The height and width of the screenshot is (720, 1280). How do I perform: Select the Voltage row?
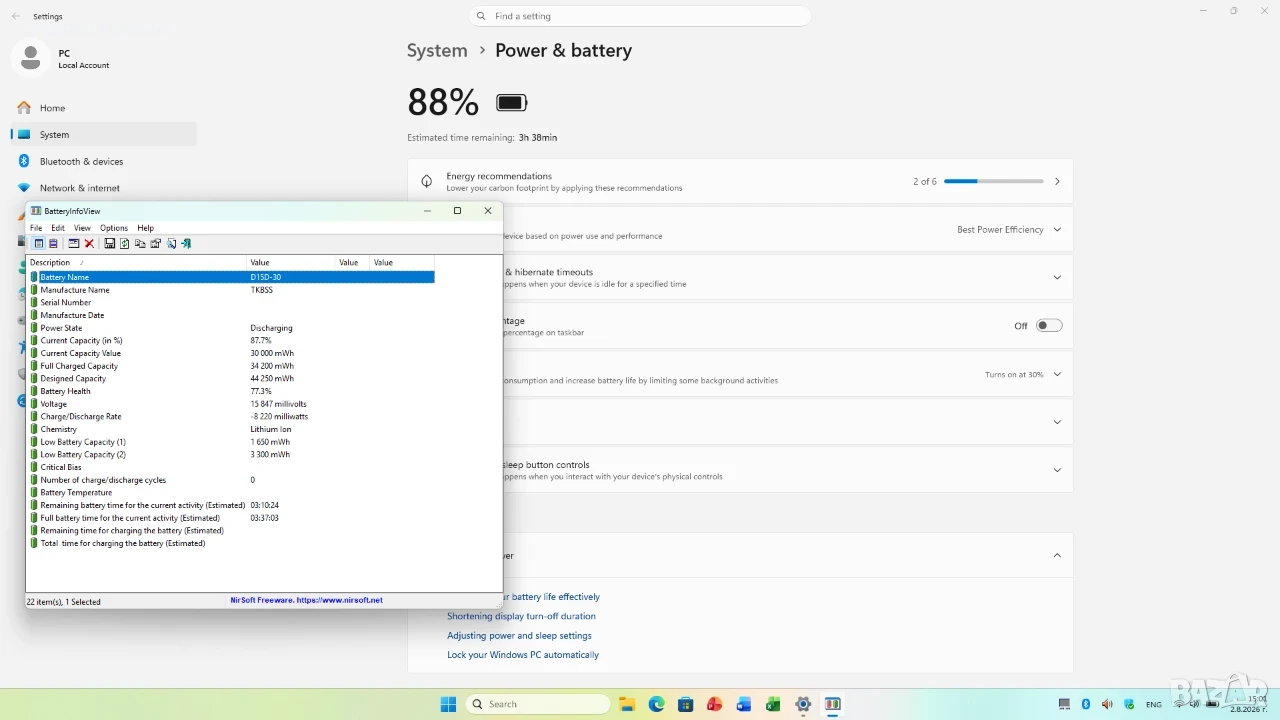pos(231,404)
